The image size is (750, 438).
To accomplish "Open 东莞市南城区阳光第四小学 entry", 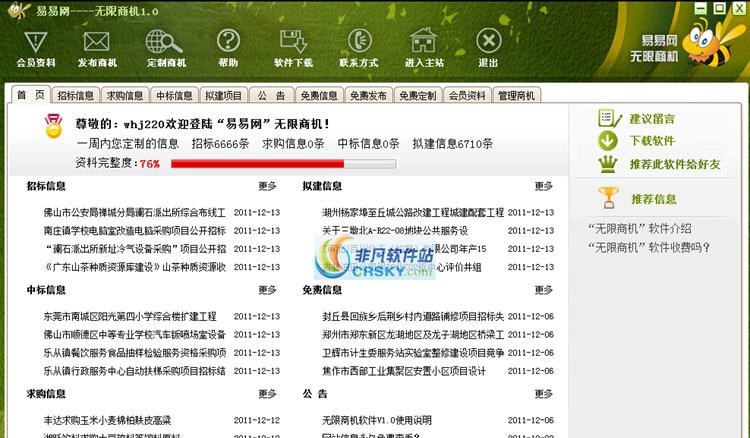I will (130, 316).
